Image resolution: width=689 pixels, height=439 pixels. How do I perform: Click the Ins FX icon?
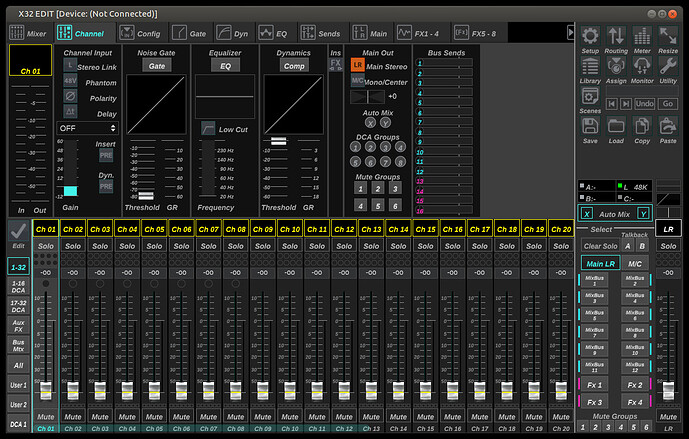[336, 64]
